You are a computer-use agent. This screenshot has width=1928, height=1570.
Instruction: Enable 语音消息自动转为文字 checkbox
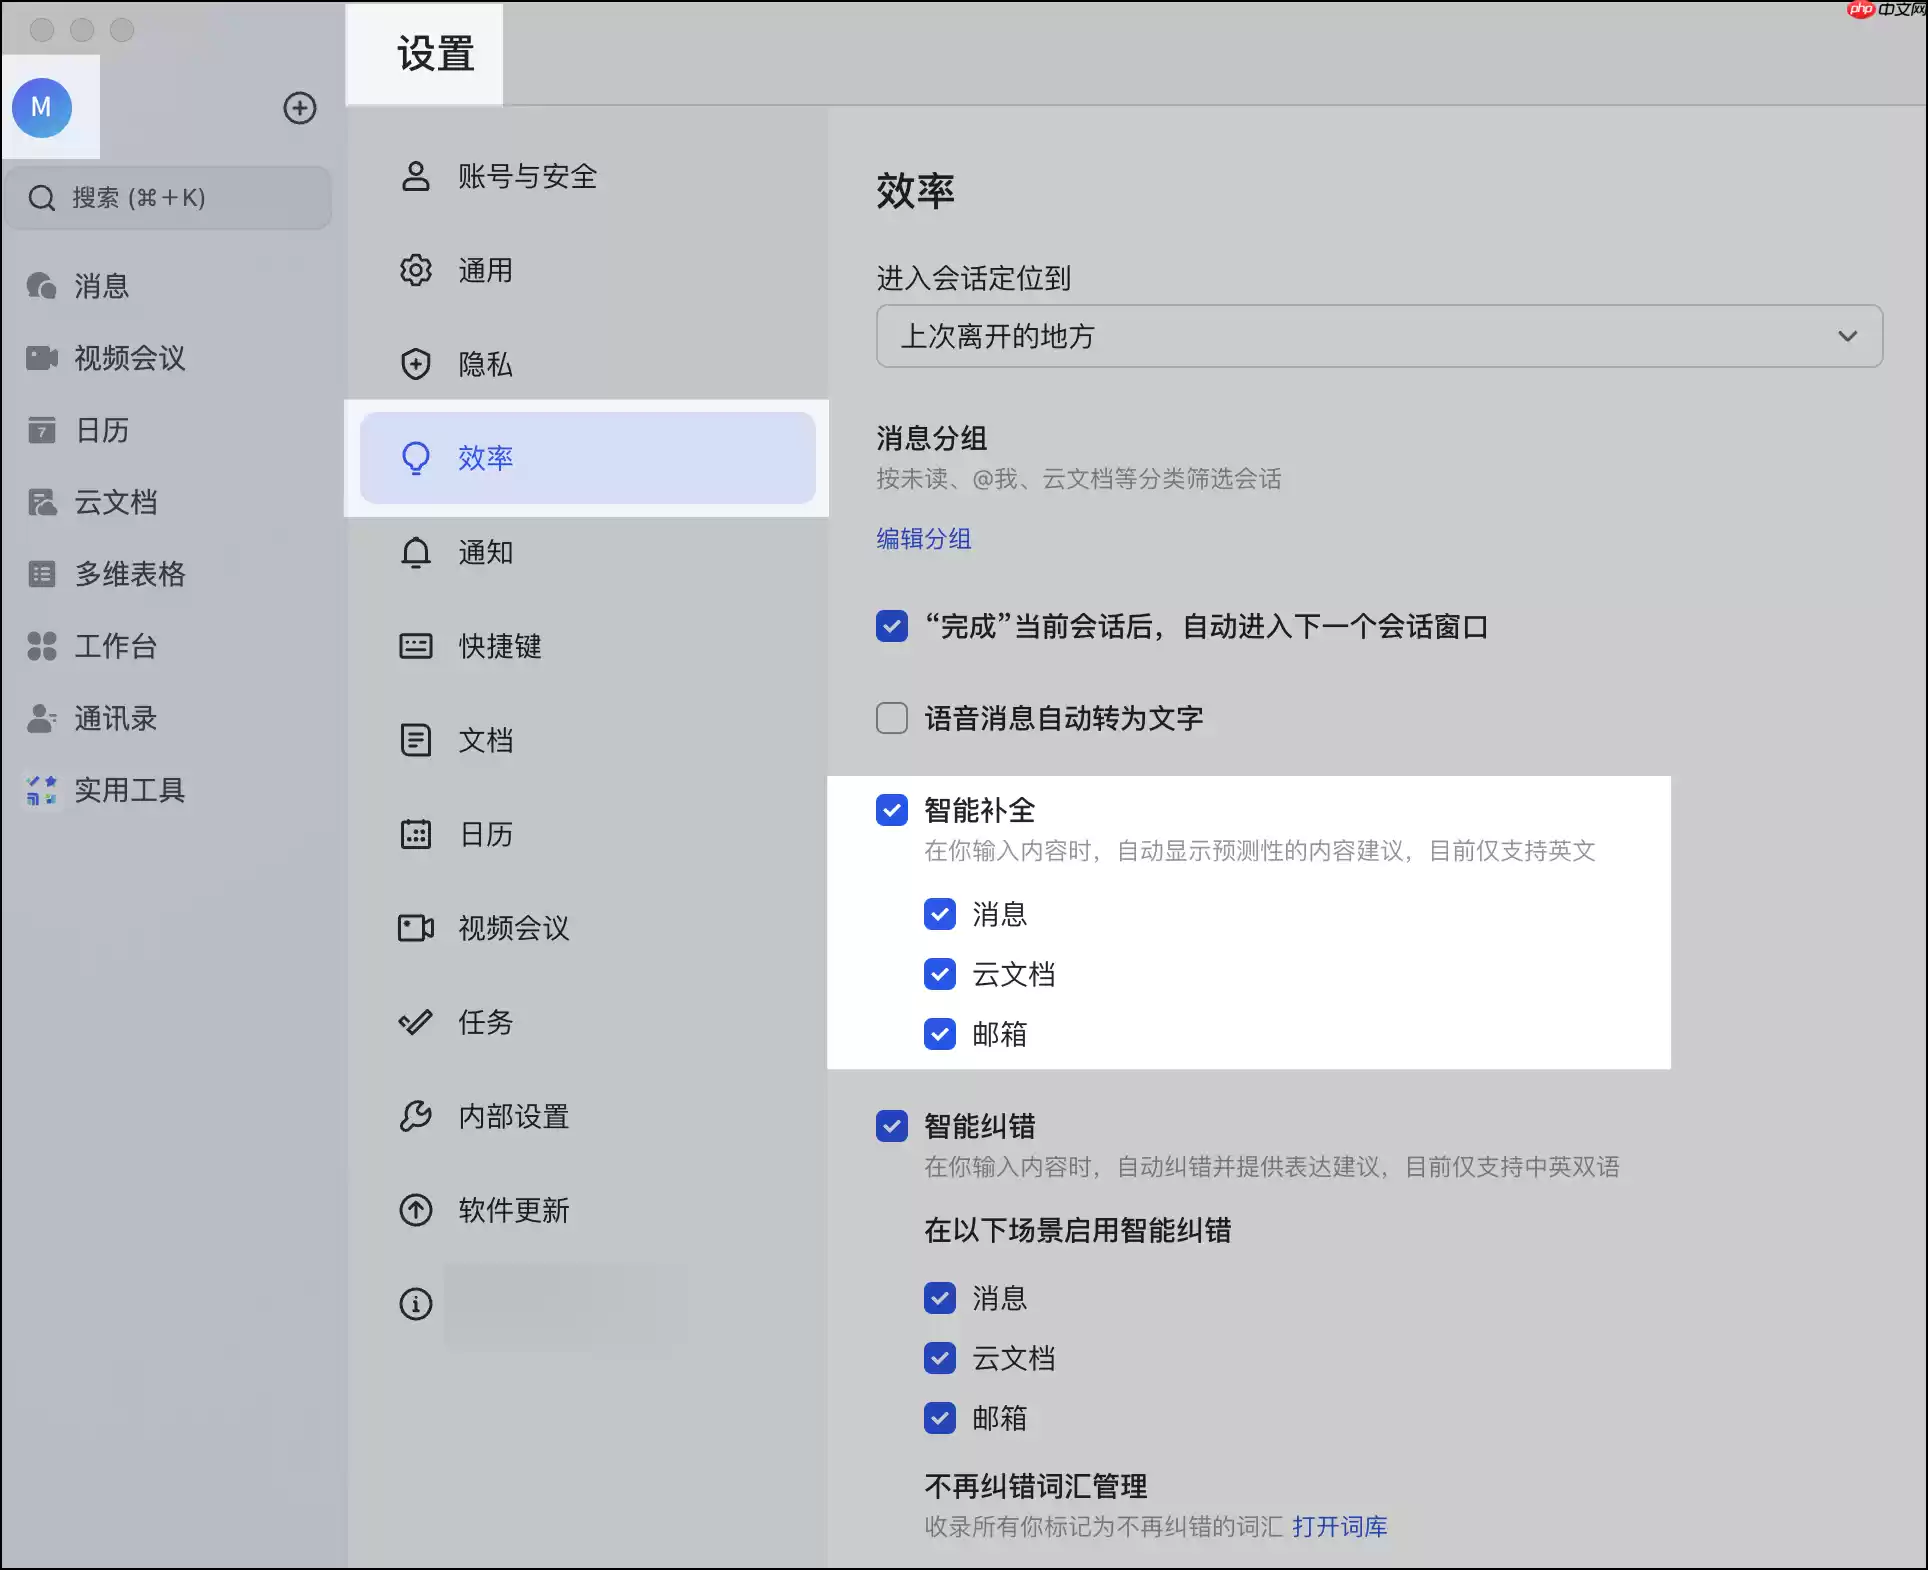(x=891, y=718)
